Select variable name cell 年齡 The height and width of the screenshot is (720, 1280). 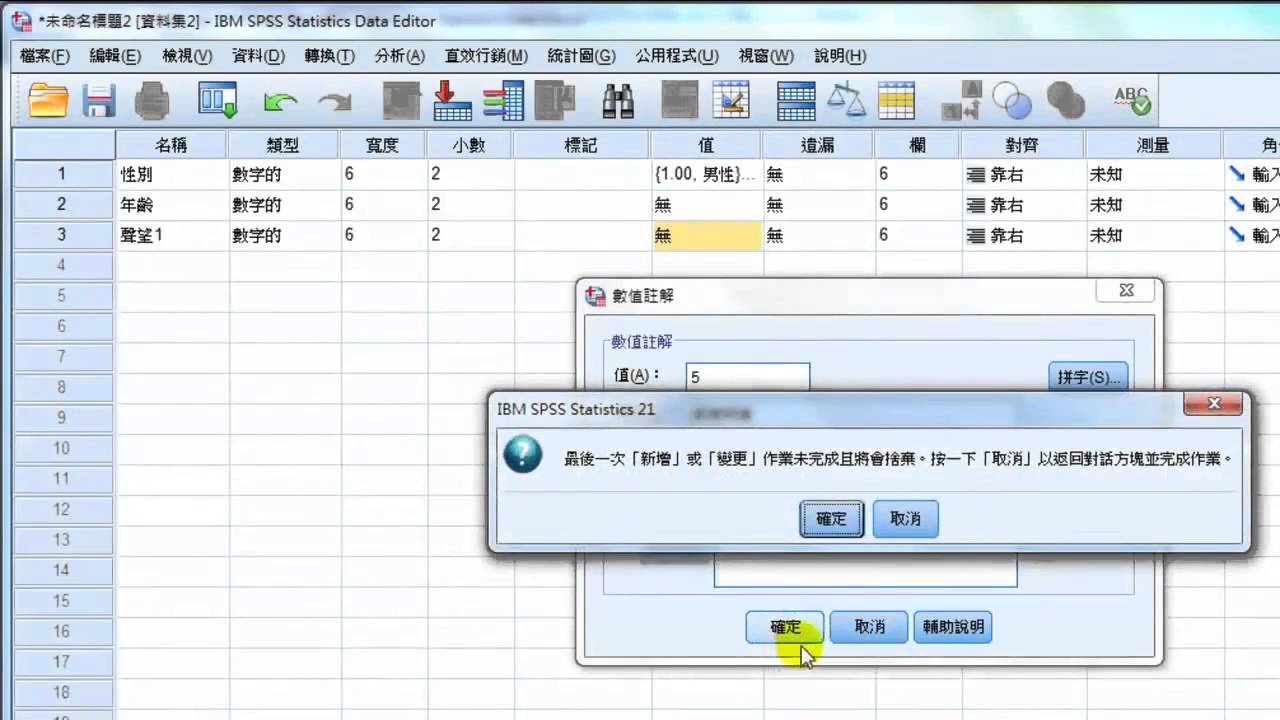[172, 205]
